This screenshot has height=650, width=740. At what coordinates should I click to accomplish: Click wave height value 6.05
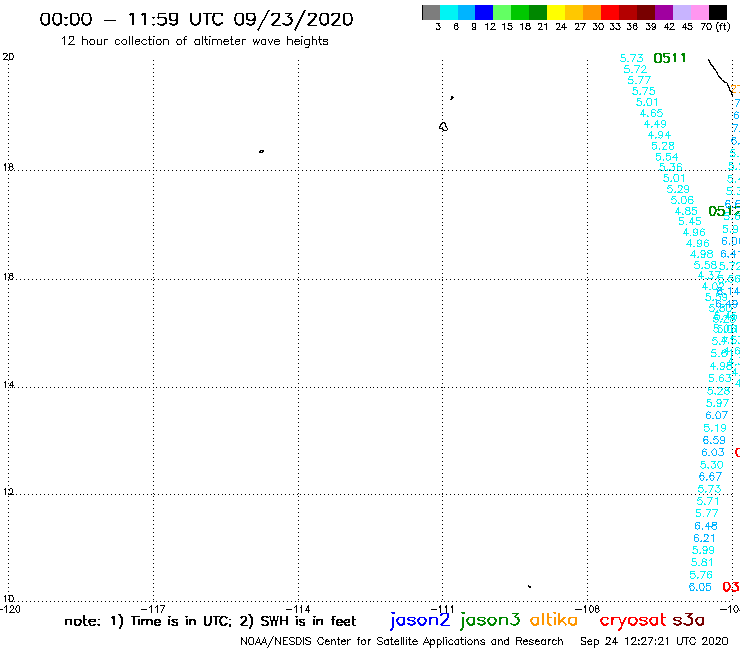point(700,587)
